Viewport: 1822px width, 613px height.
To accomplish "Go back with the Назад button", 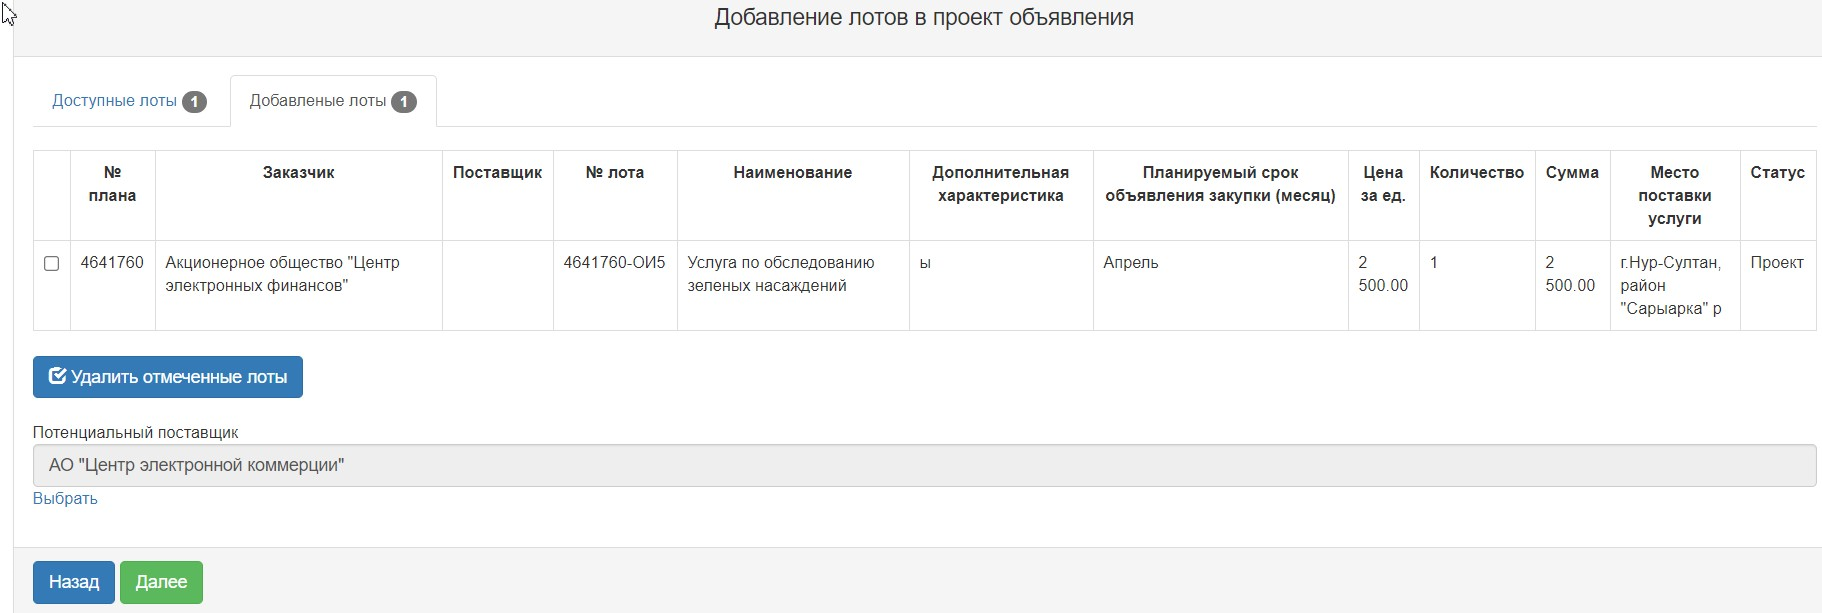I will 74,582.
